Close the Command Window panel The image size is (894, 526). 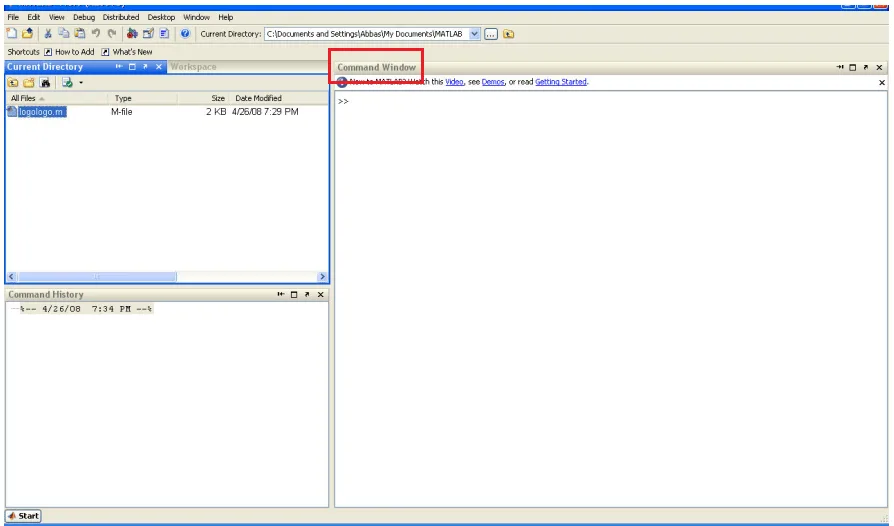(x=879, y=67)
